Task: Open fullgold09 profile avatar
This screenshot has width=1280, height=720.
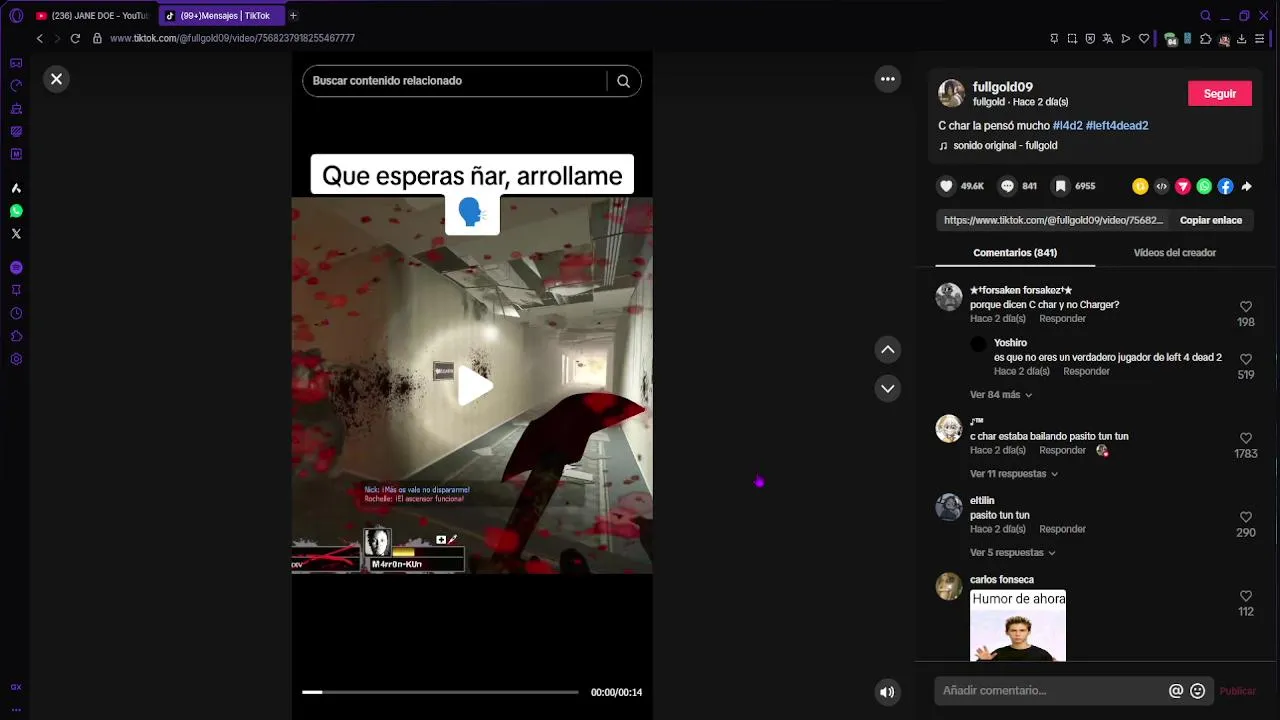Action: point(951,94)
